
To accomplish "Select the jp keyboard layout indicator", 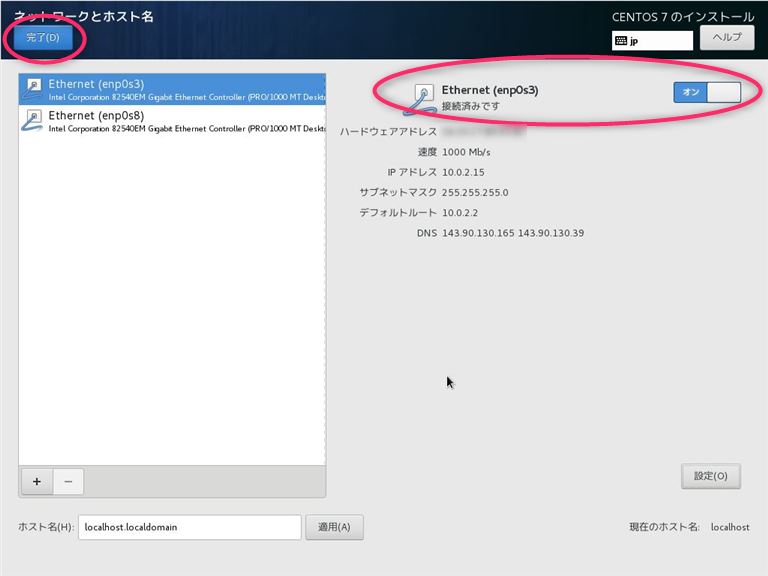I will 652,41.
